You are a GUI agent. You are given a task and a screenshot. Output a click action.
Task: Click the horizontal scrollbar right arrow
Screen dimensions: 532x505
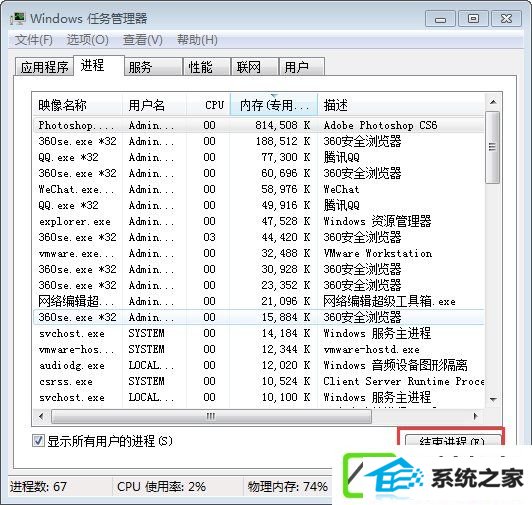tap(476, 416)
